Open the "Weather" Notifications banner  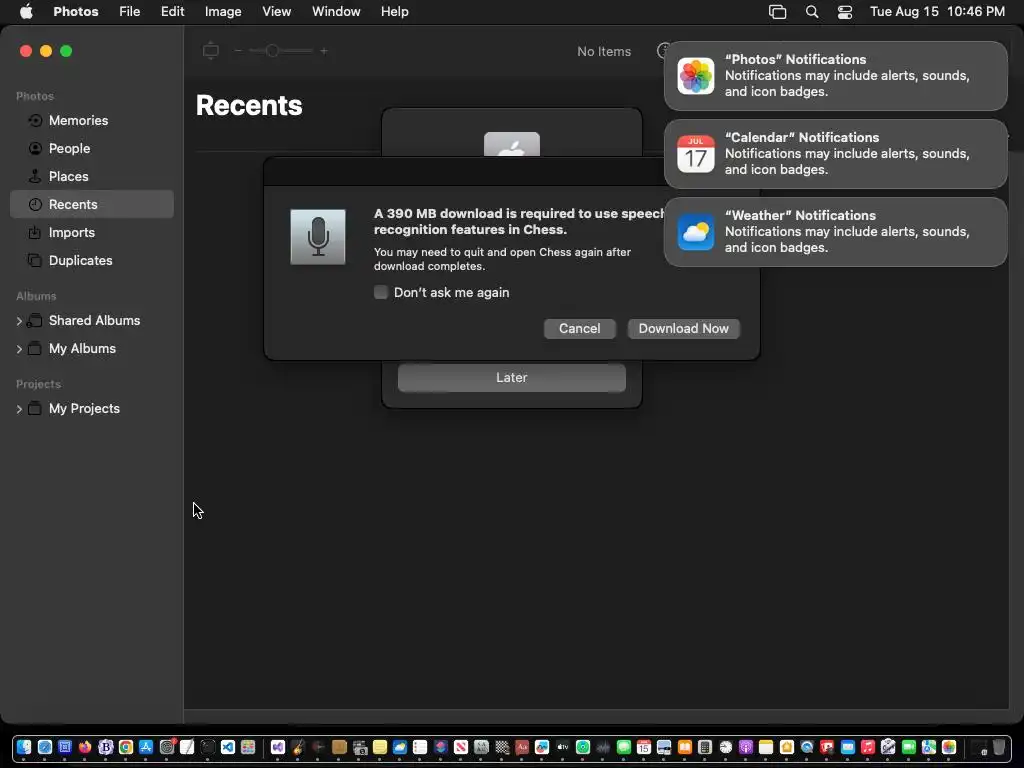pyautogui.click(x=835, y=232)
